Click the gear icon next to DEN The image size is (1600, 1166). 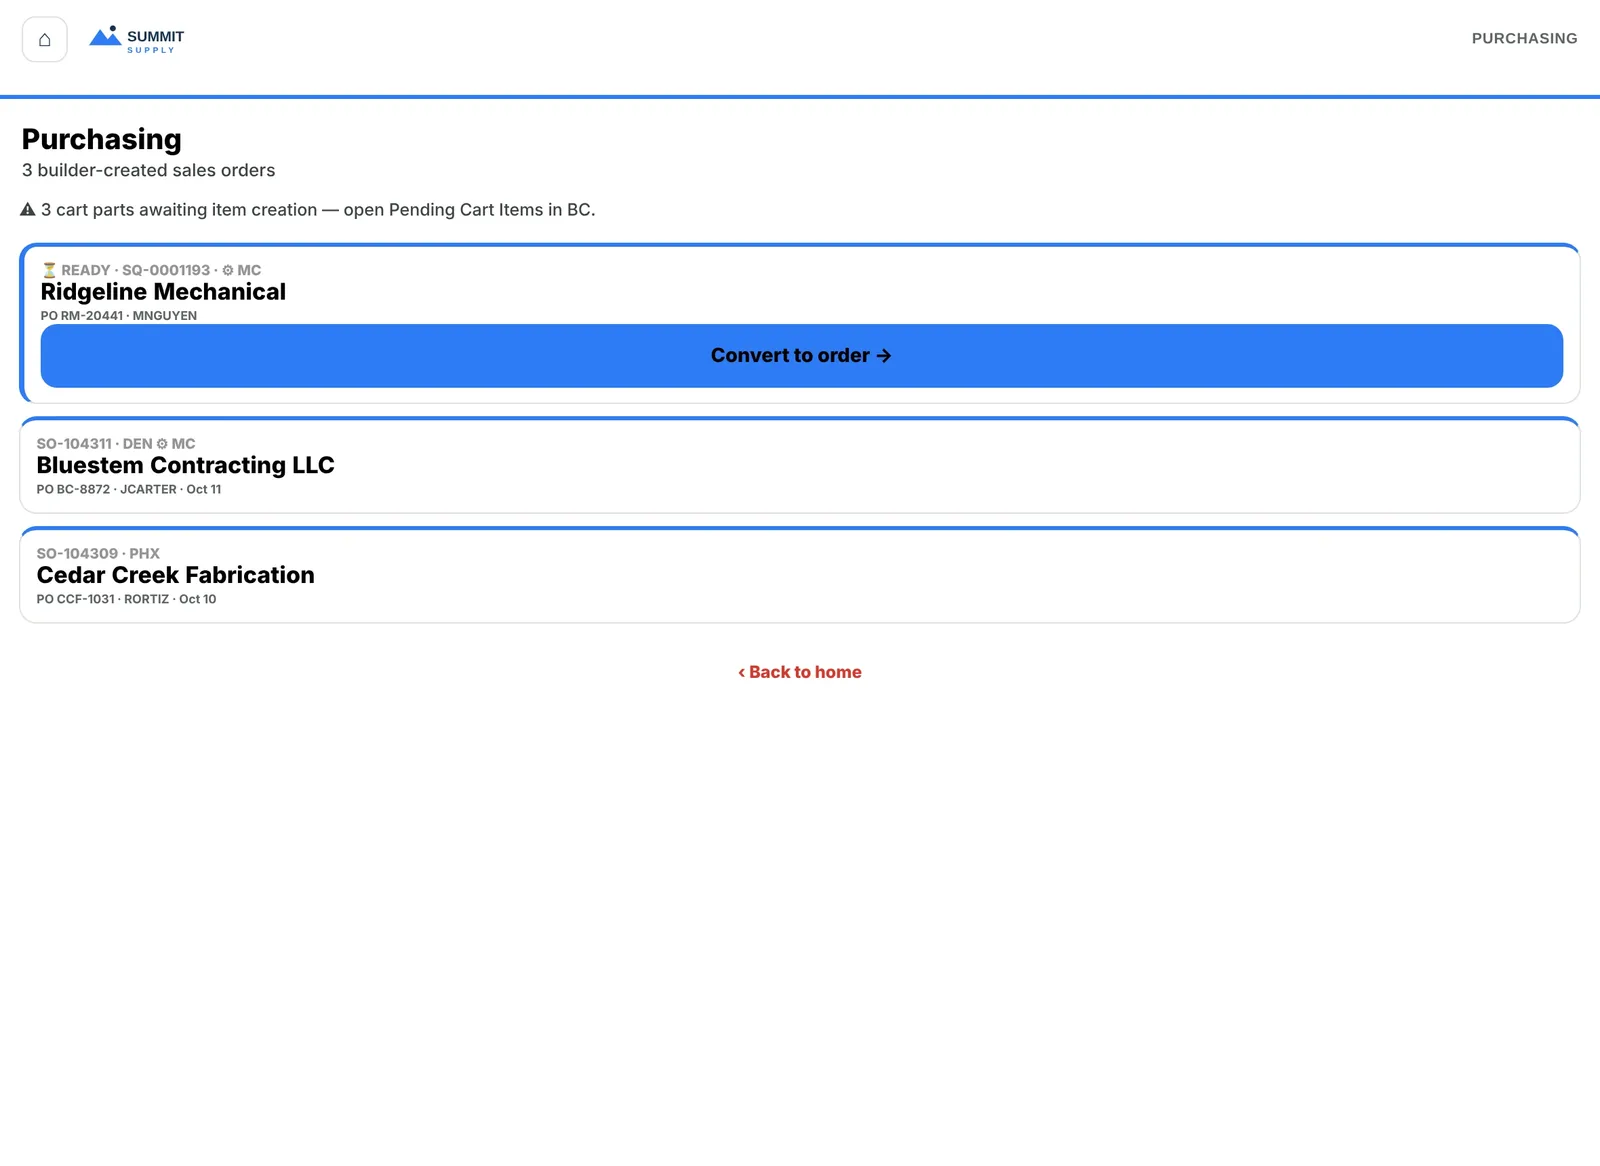tap(162, 444)
